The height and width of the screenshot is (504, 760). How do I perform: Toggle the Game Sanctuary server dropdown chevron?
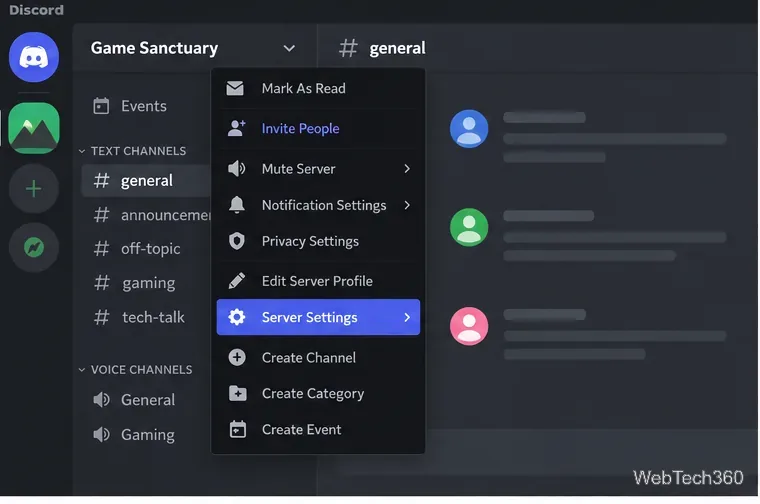[x=289, y=48]
